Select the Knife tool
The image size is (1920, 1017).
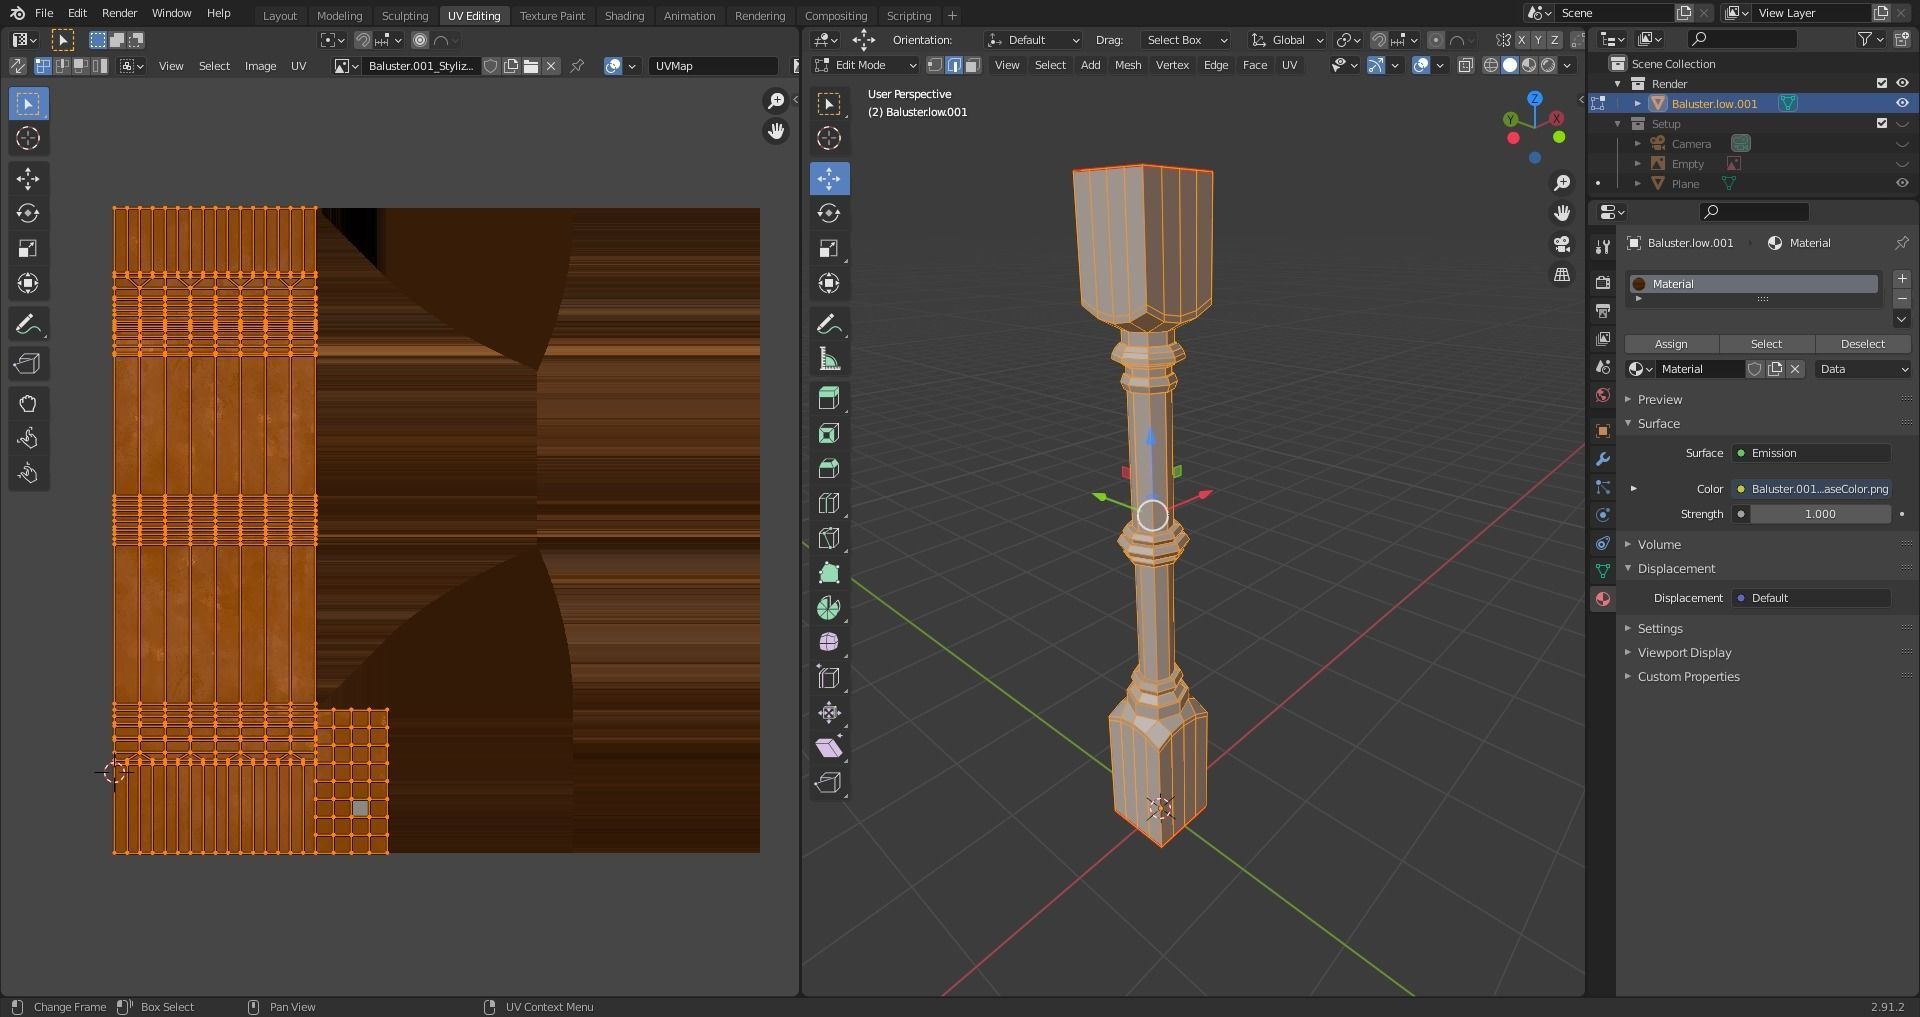click(829, 538)
